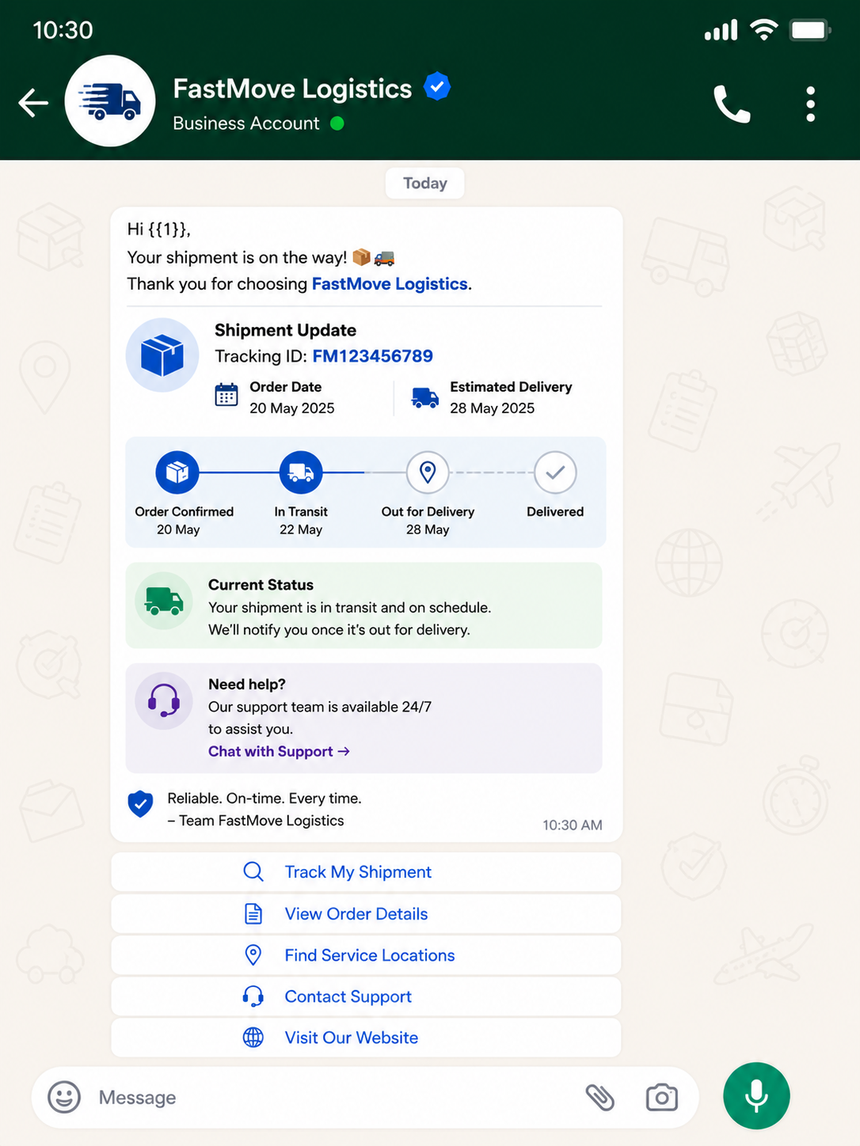Tap Track My Shipment button

click(x=366, y=872)
